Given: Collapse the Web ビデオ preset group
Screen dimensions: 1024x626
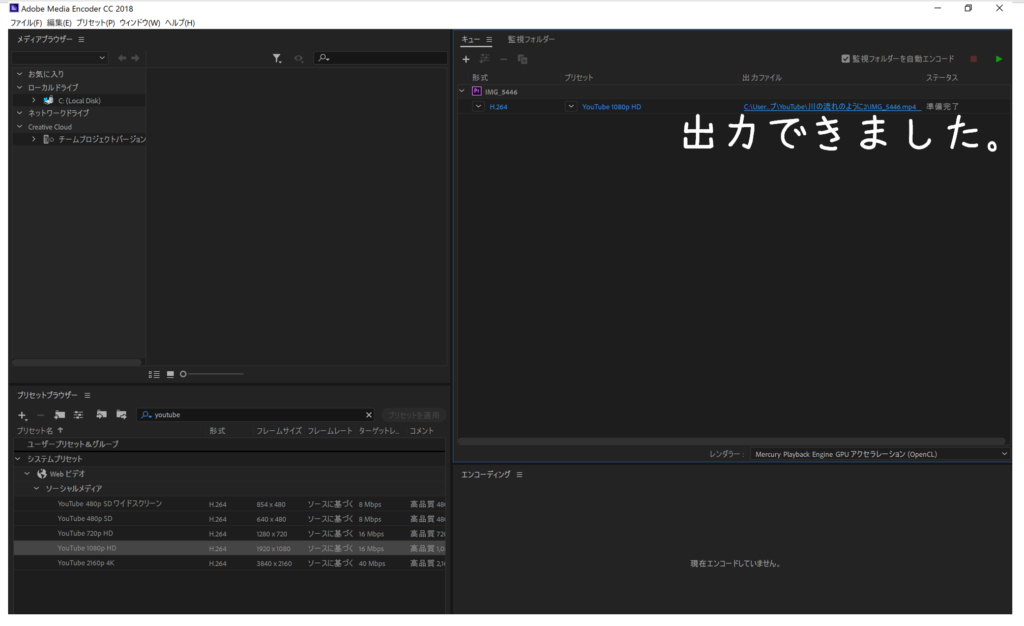Looking at the screenshot, I should click(27, 474).
